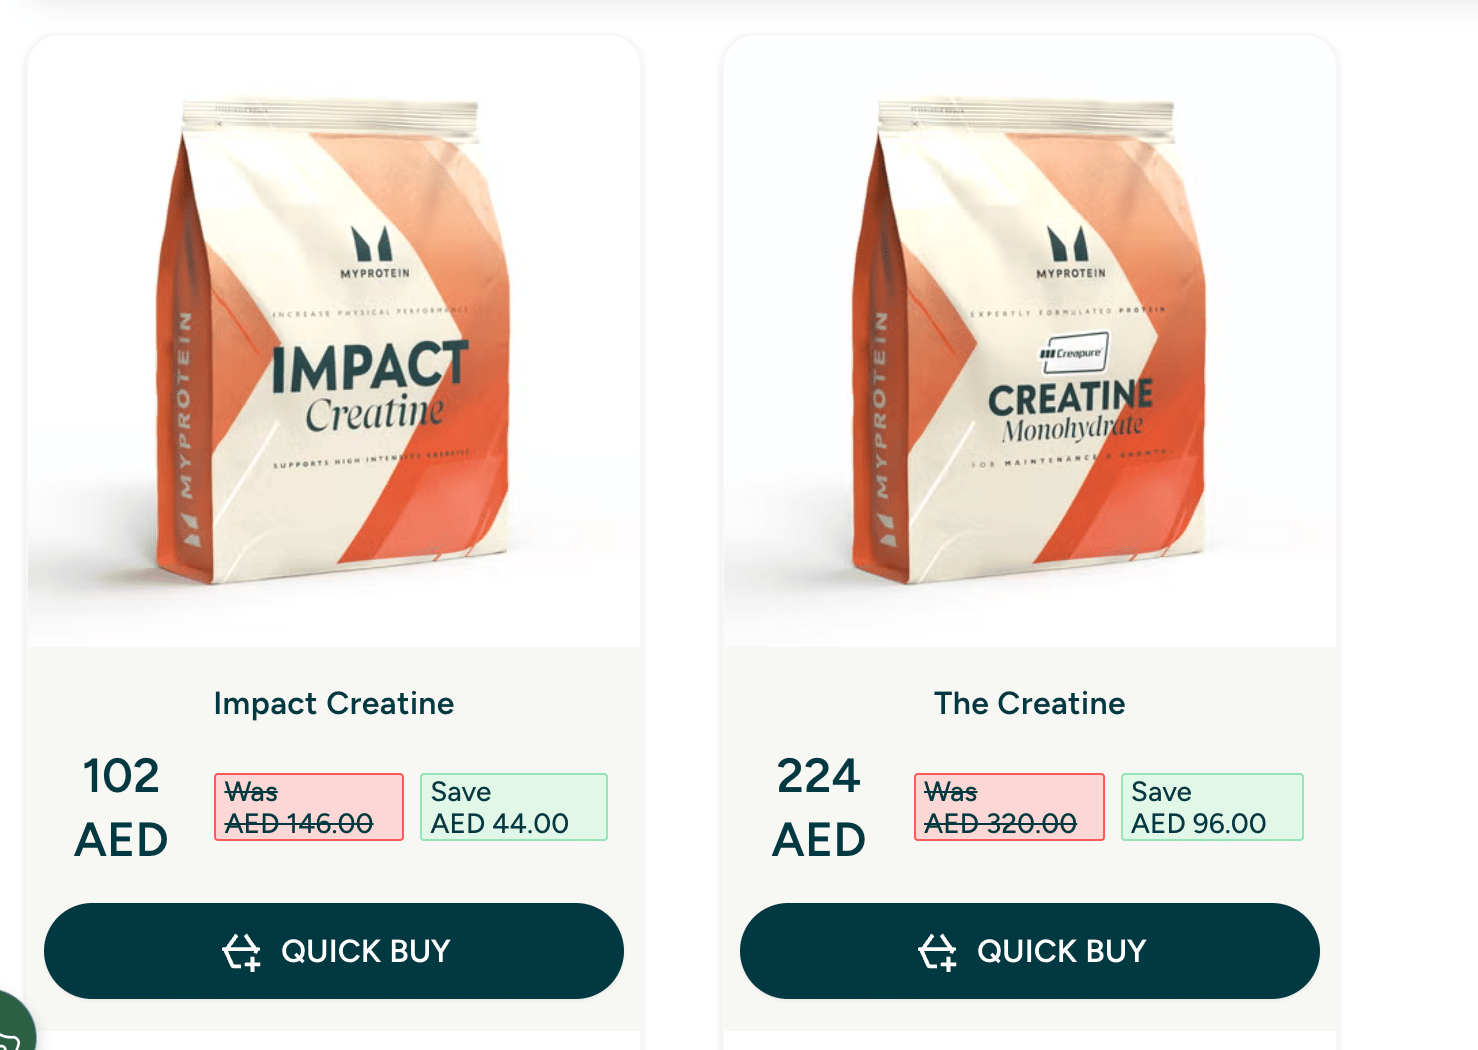Click the Creapure badge on the bag
This screenshot has height=1050, width=1478.
[1073, 353]
